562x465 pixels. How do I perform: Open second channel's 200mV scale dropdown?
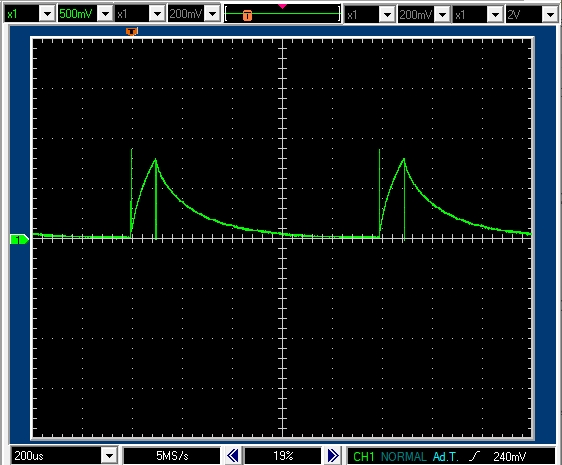tap(213, 14)
